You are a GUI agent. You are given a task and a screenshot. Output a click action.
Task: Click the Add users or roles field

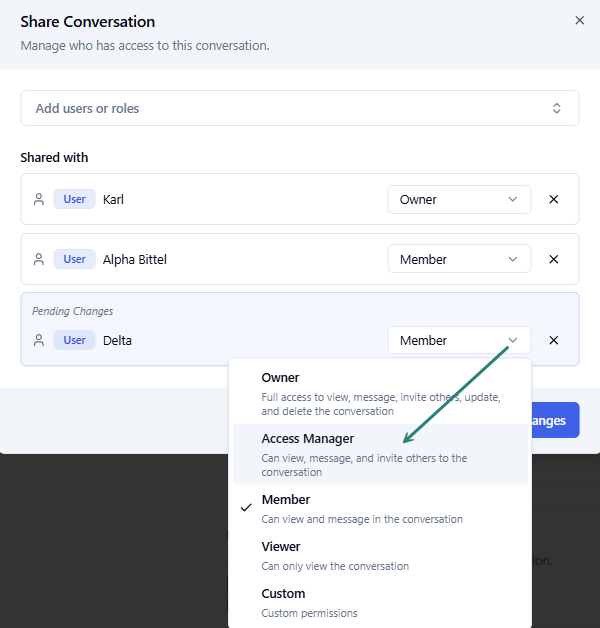(x=280, y=108)
